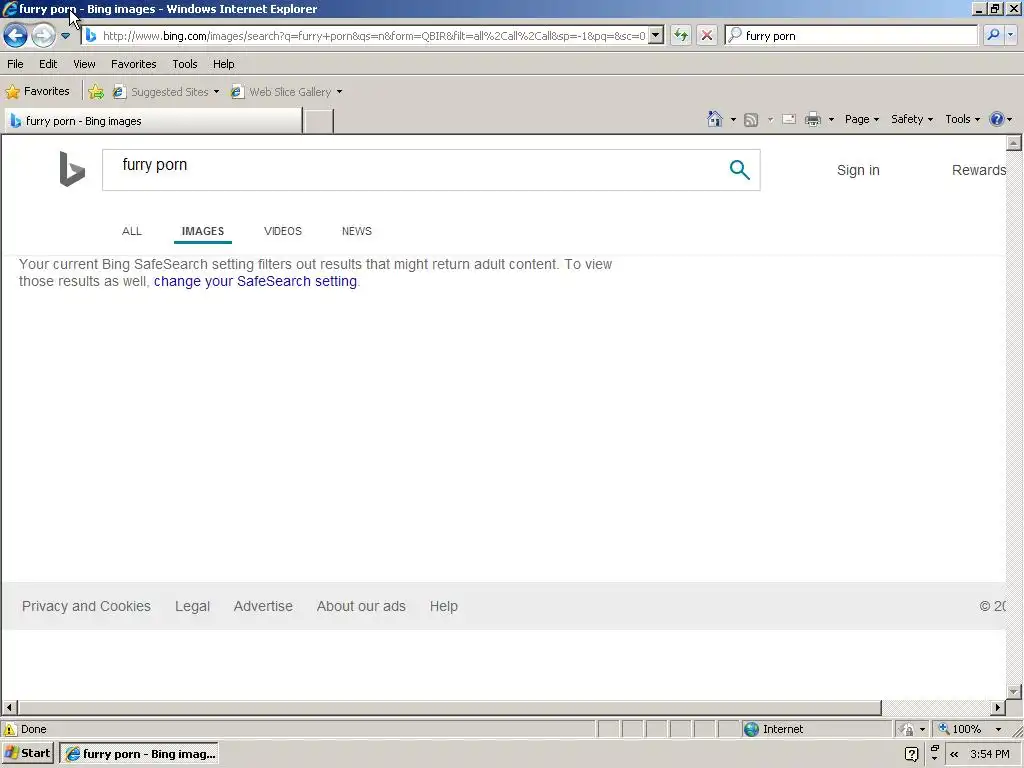
Task: Select the IMAGES results tab
Action: (202, 231)
